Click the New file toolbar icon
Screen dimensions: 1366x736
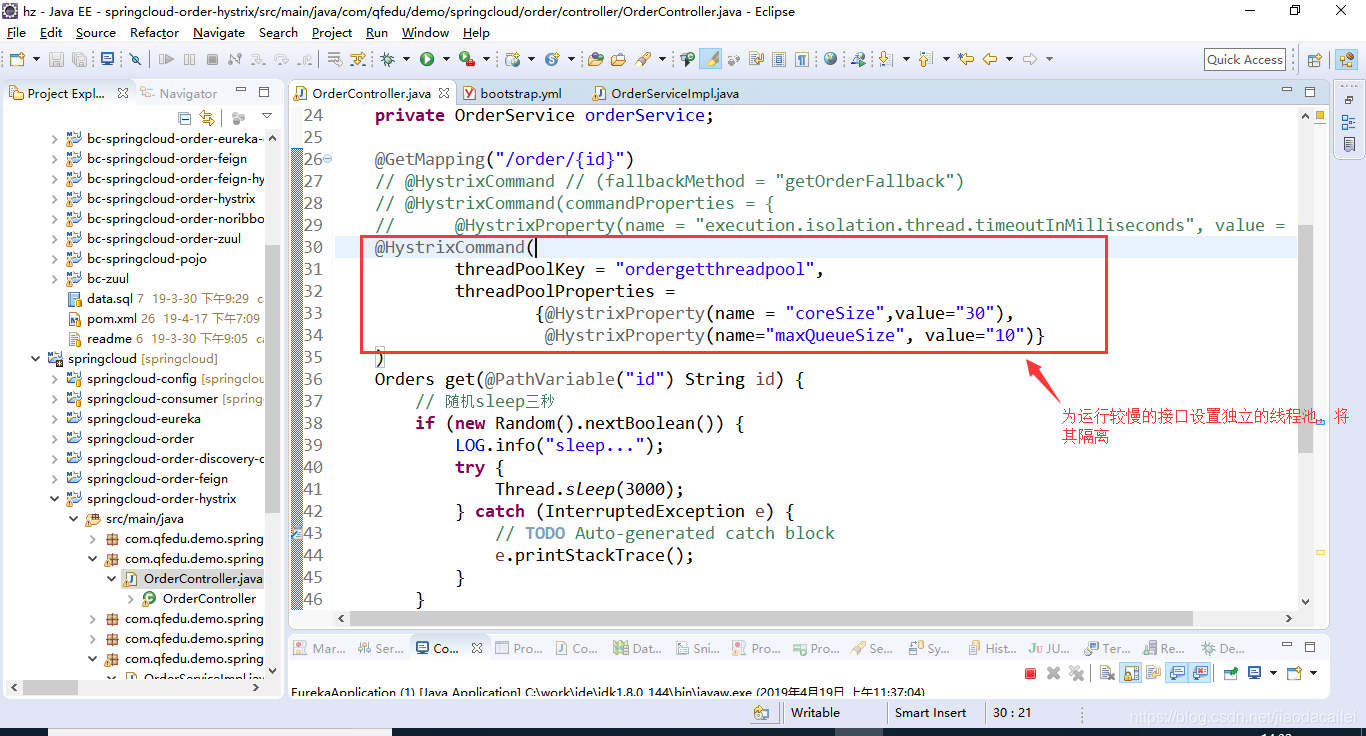click(x=17, y=60)
